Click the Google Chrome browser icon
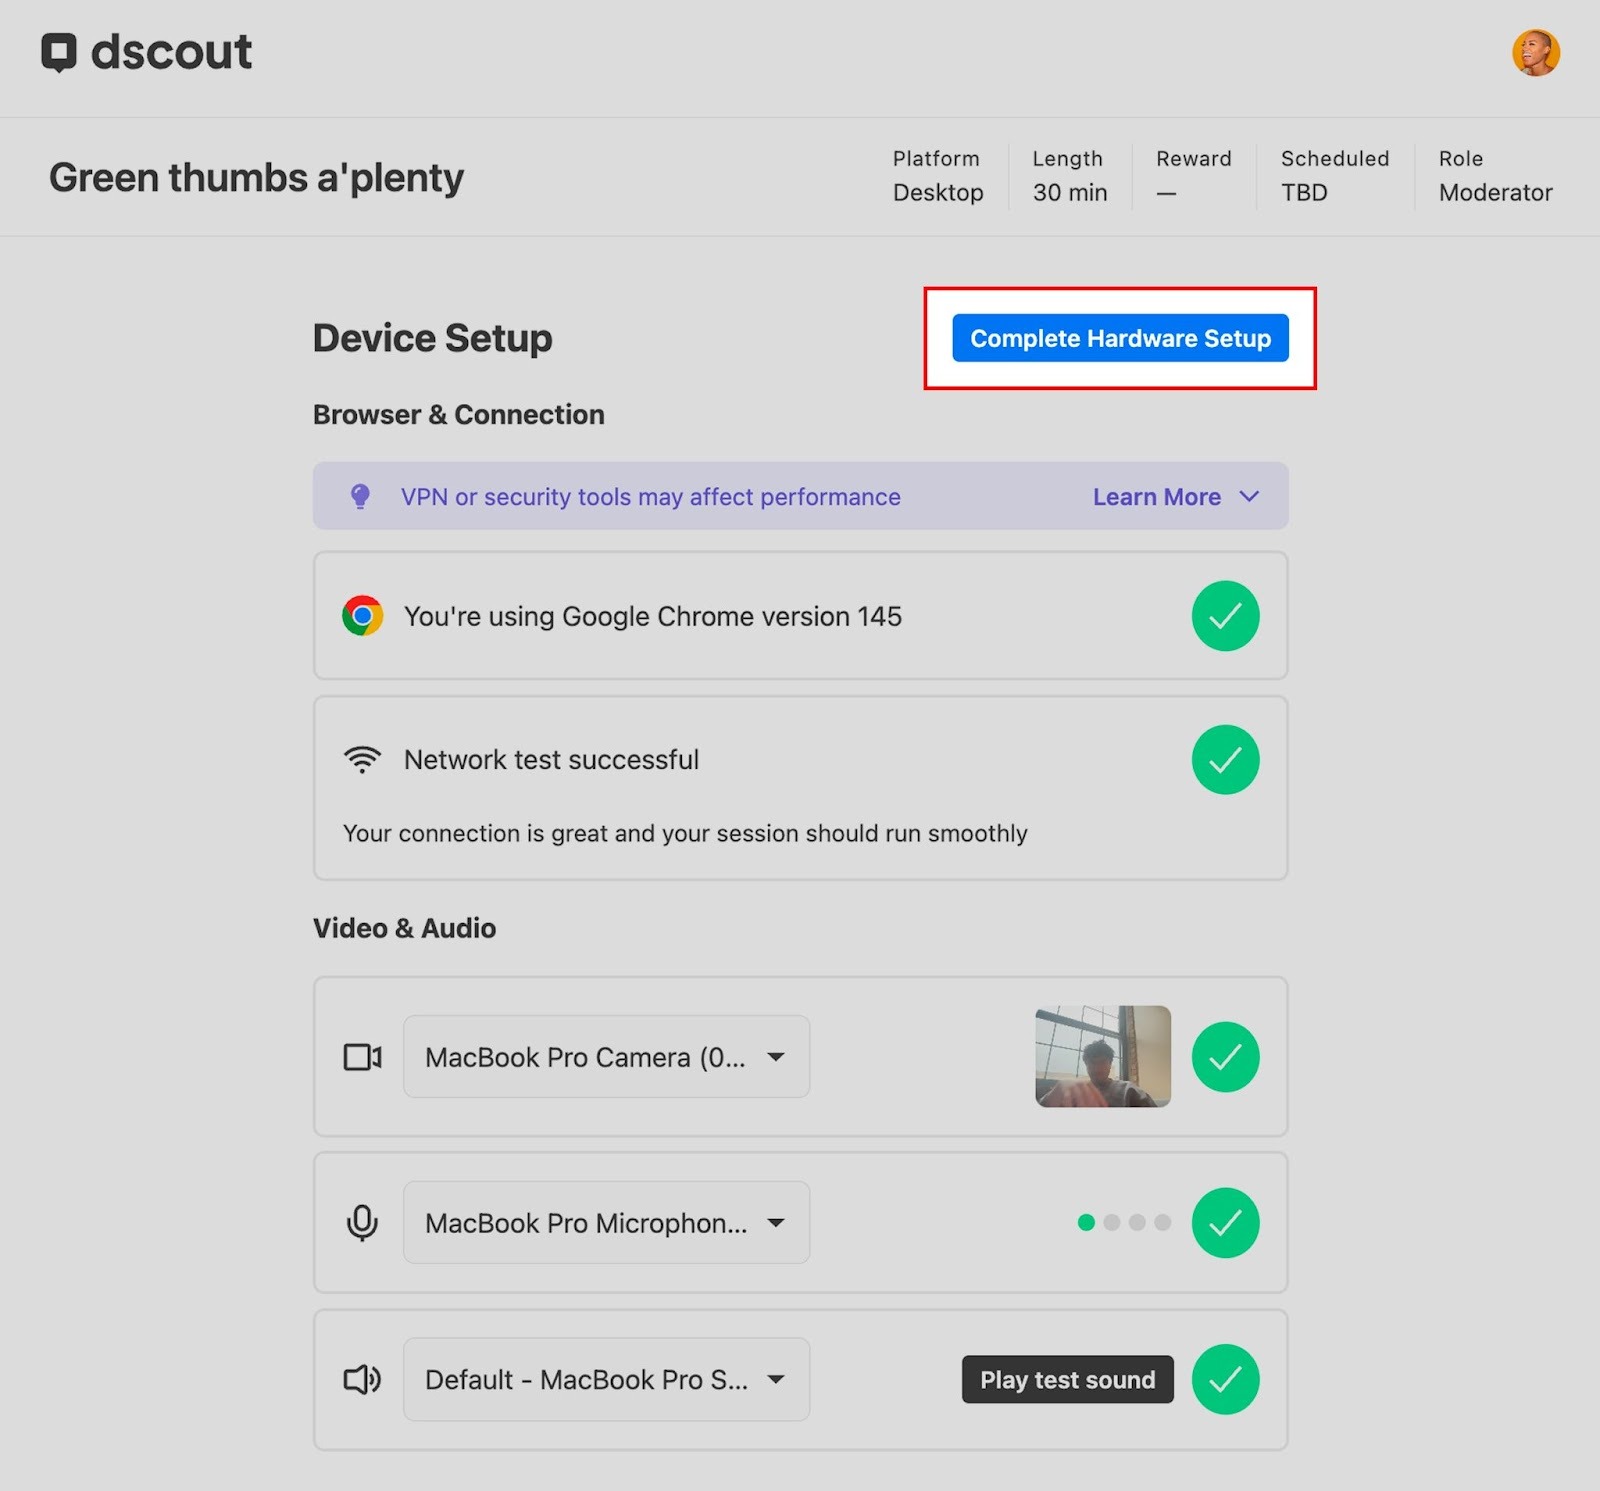Viewport: 1600px width, 1491px height. [x=362, y=616]
